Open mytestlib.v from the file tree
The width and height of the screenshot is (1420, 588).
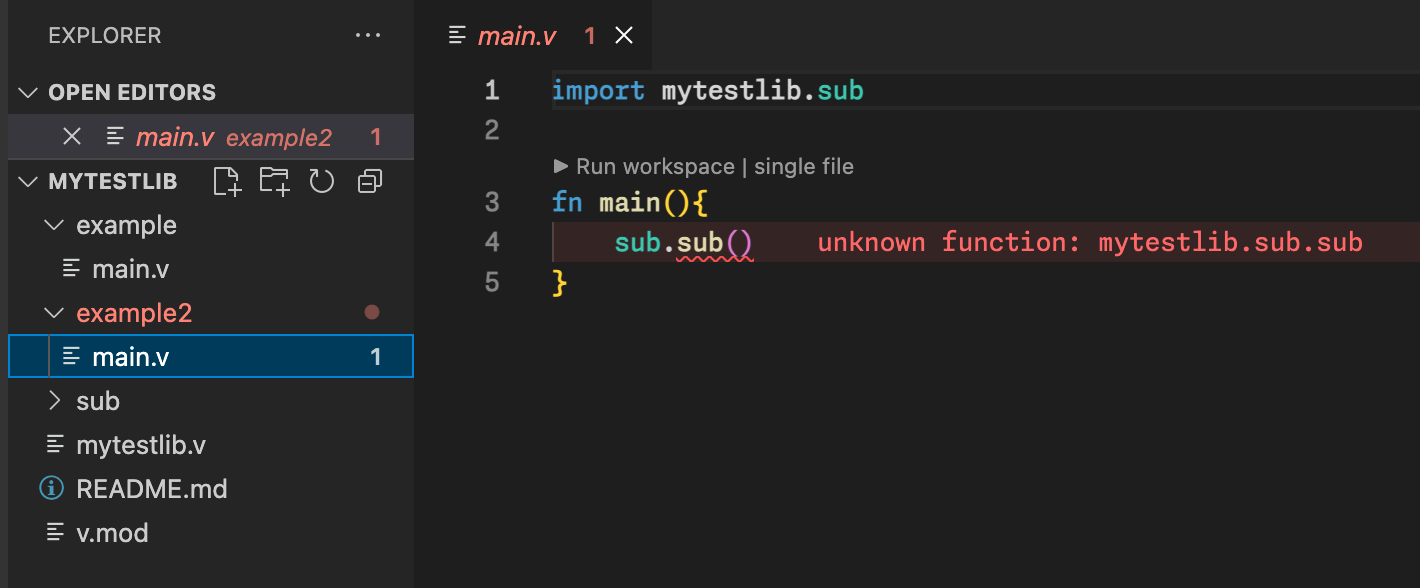[x=141, y=445]
